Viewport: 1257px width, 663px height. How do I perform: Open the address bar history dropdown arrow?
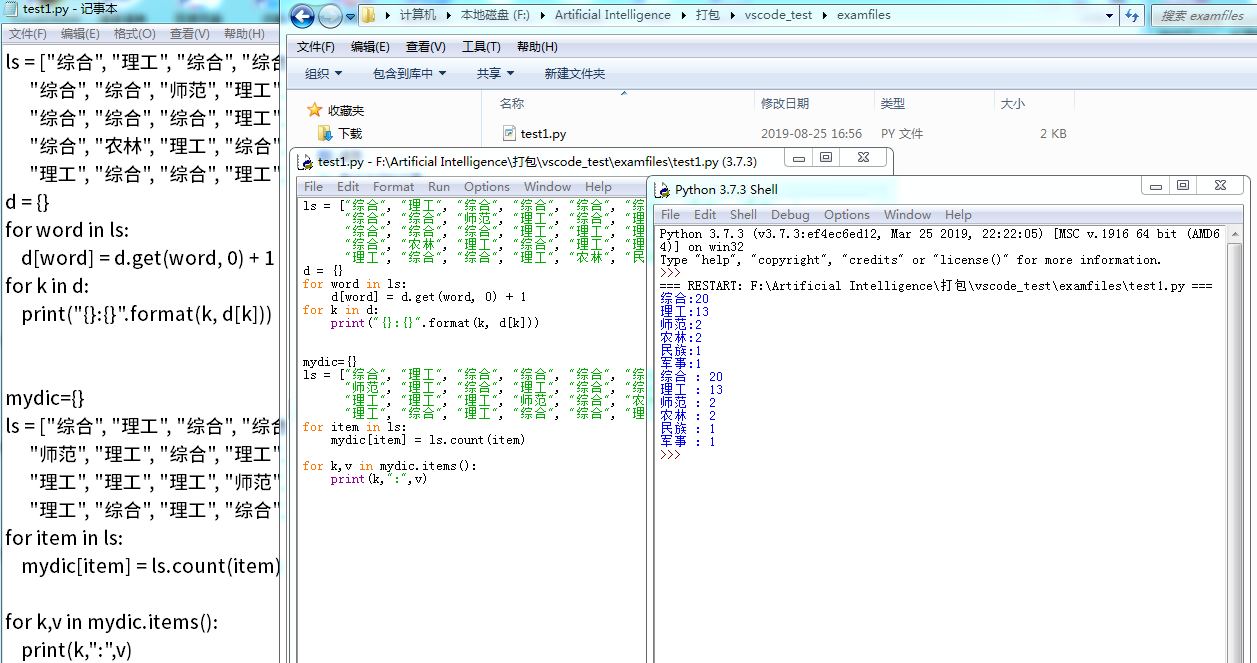1109,15
